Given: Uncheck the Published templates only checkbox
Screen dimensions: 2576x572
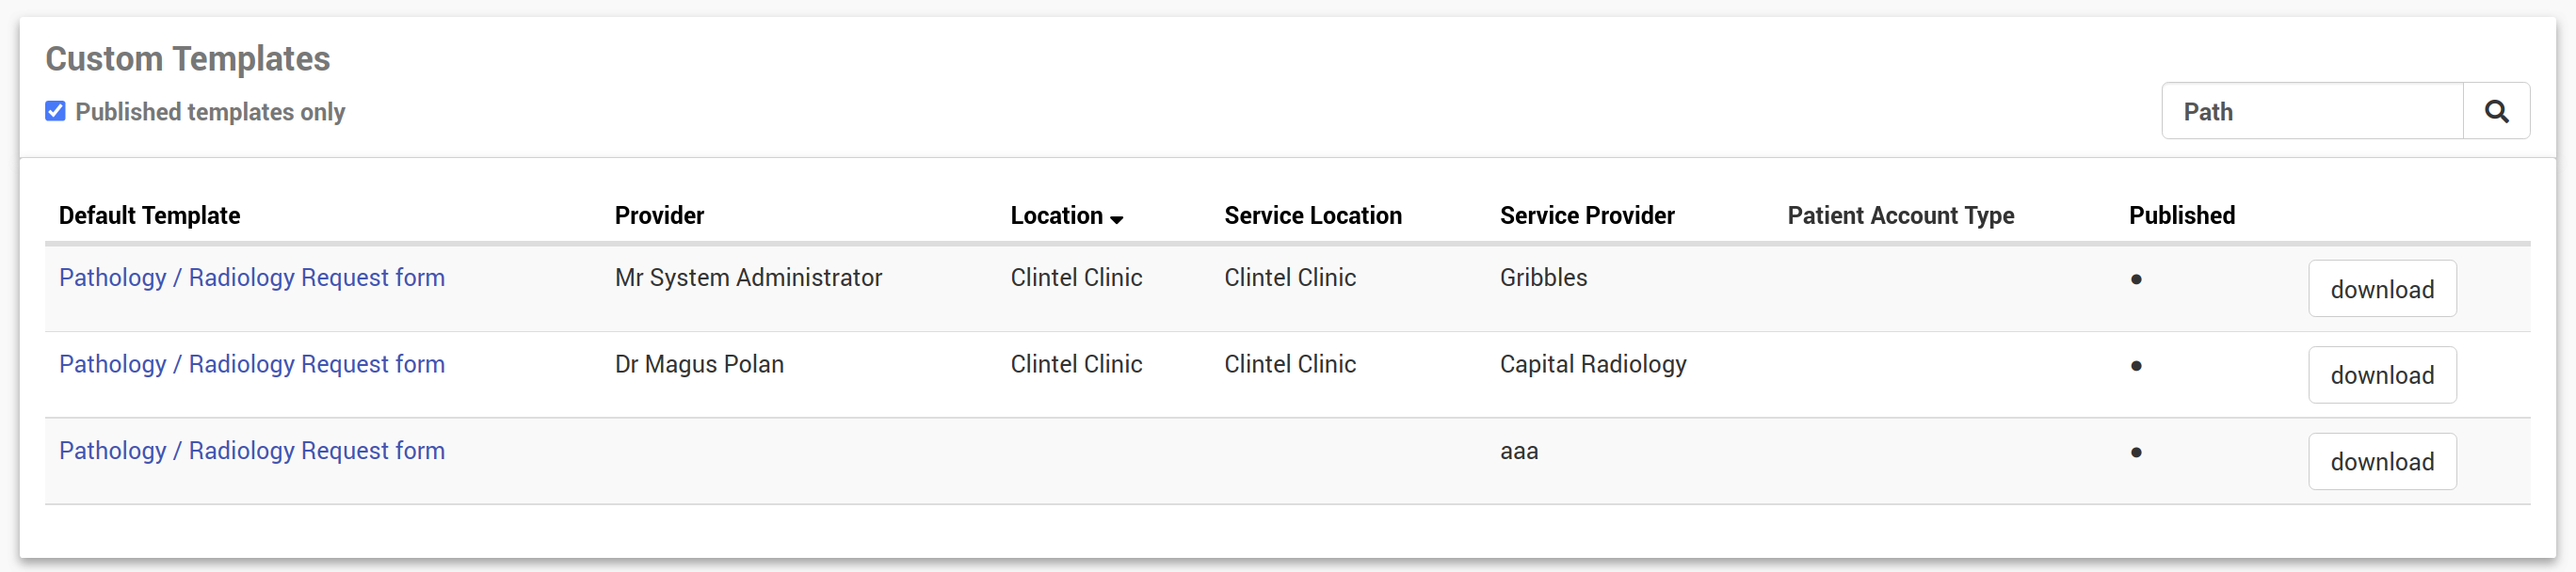Looking at the screenshot, I should [x=56, y=111].
